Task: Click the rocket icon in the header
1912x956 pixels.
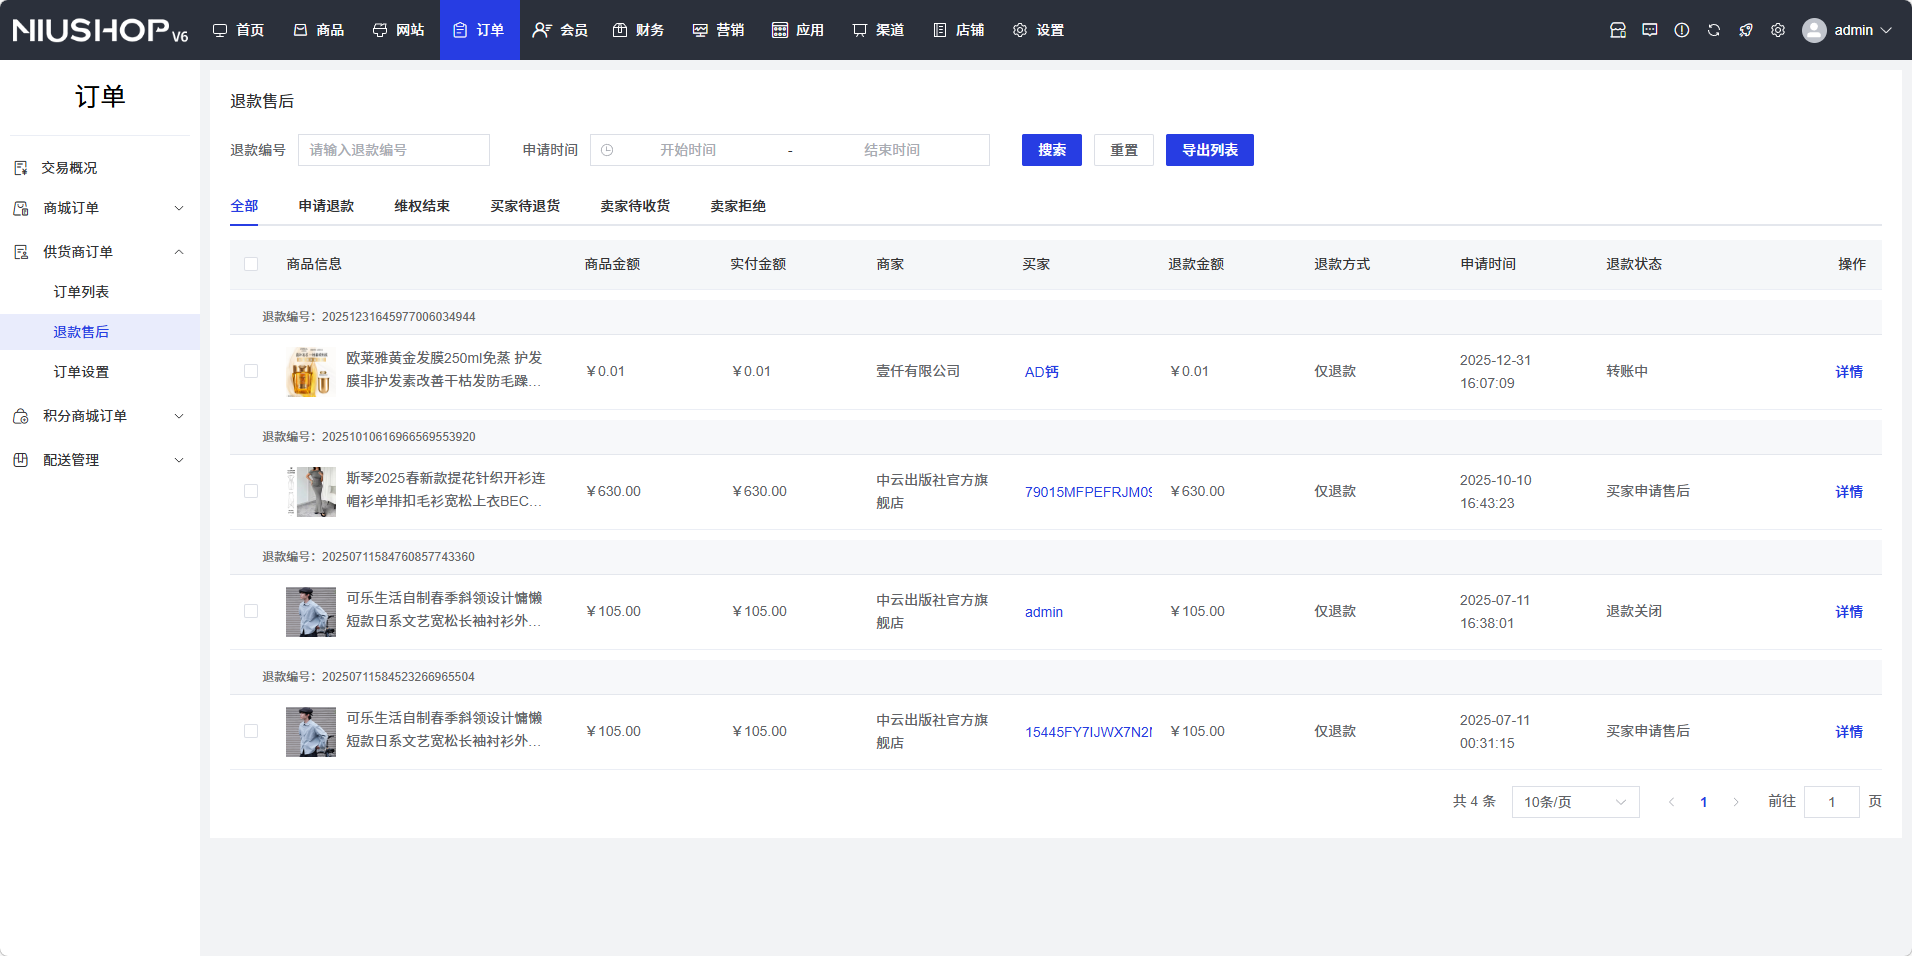Action: pos(1745,30)
